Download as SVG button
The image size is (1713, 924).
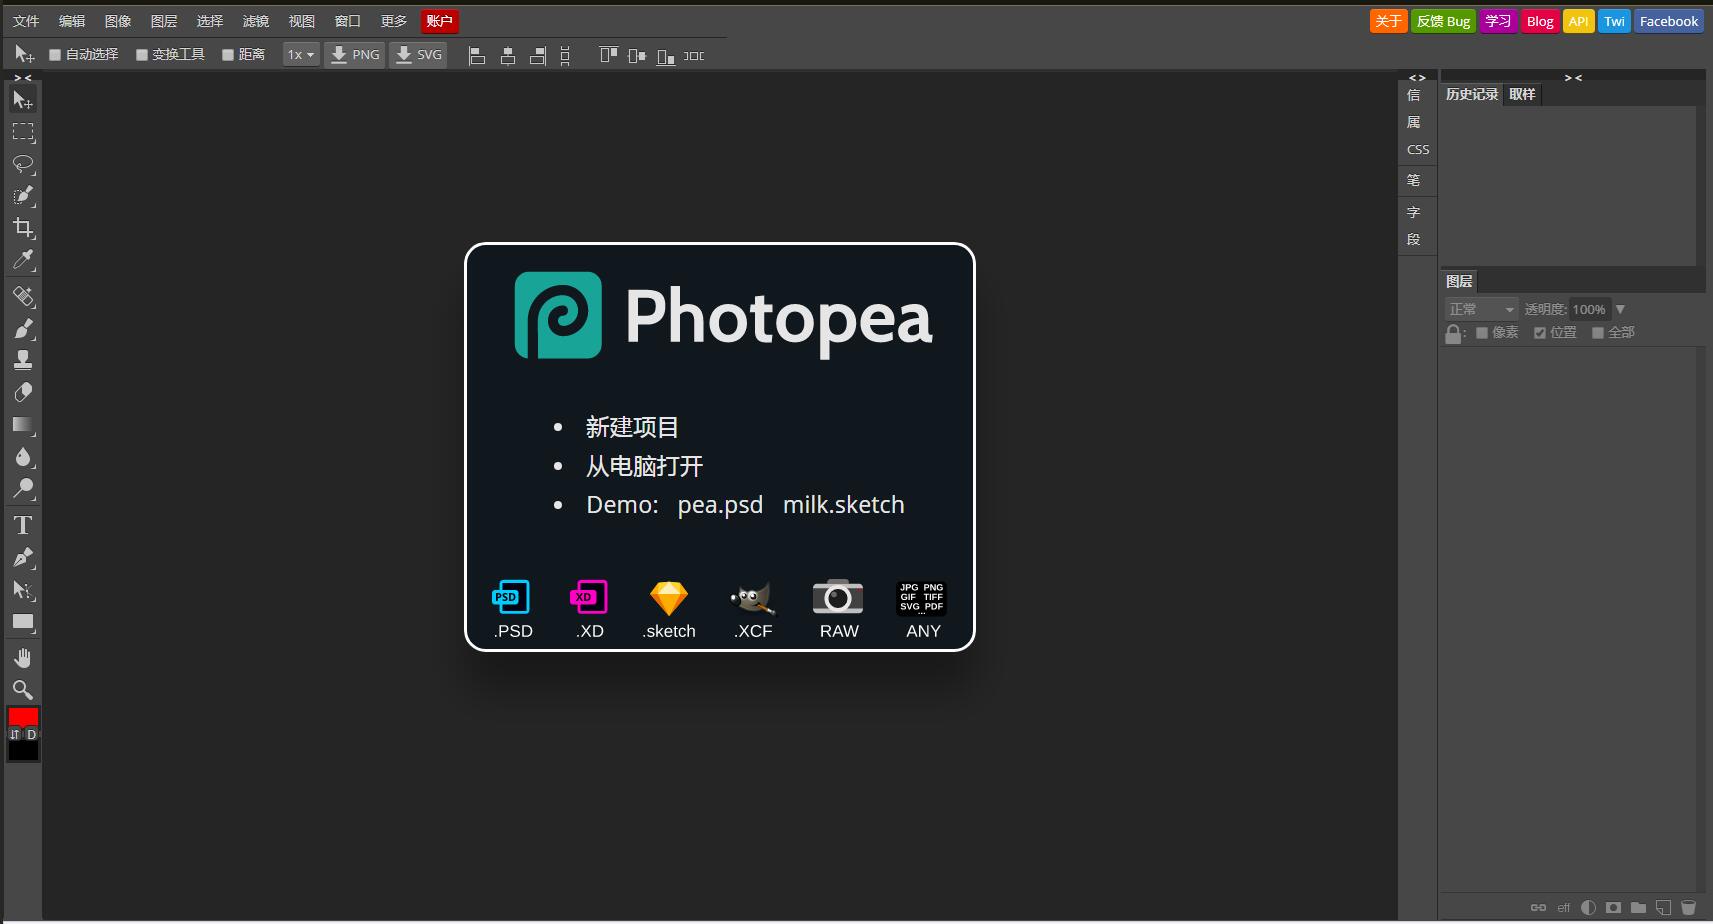point(418,55)
